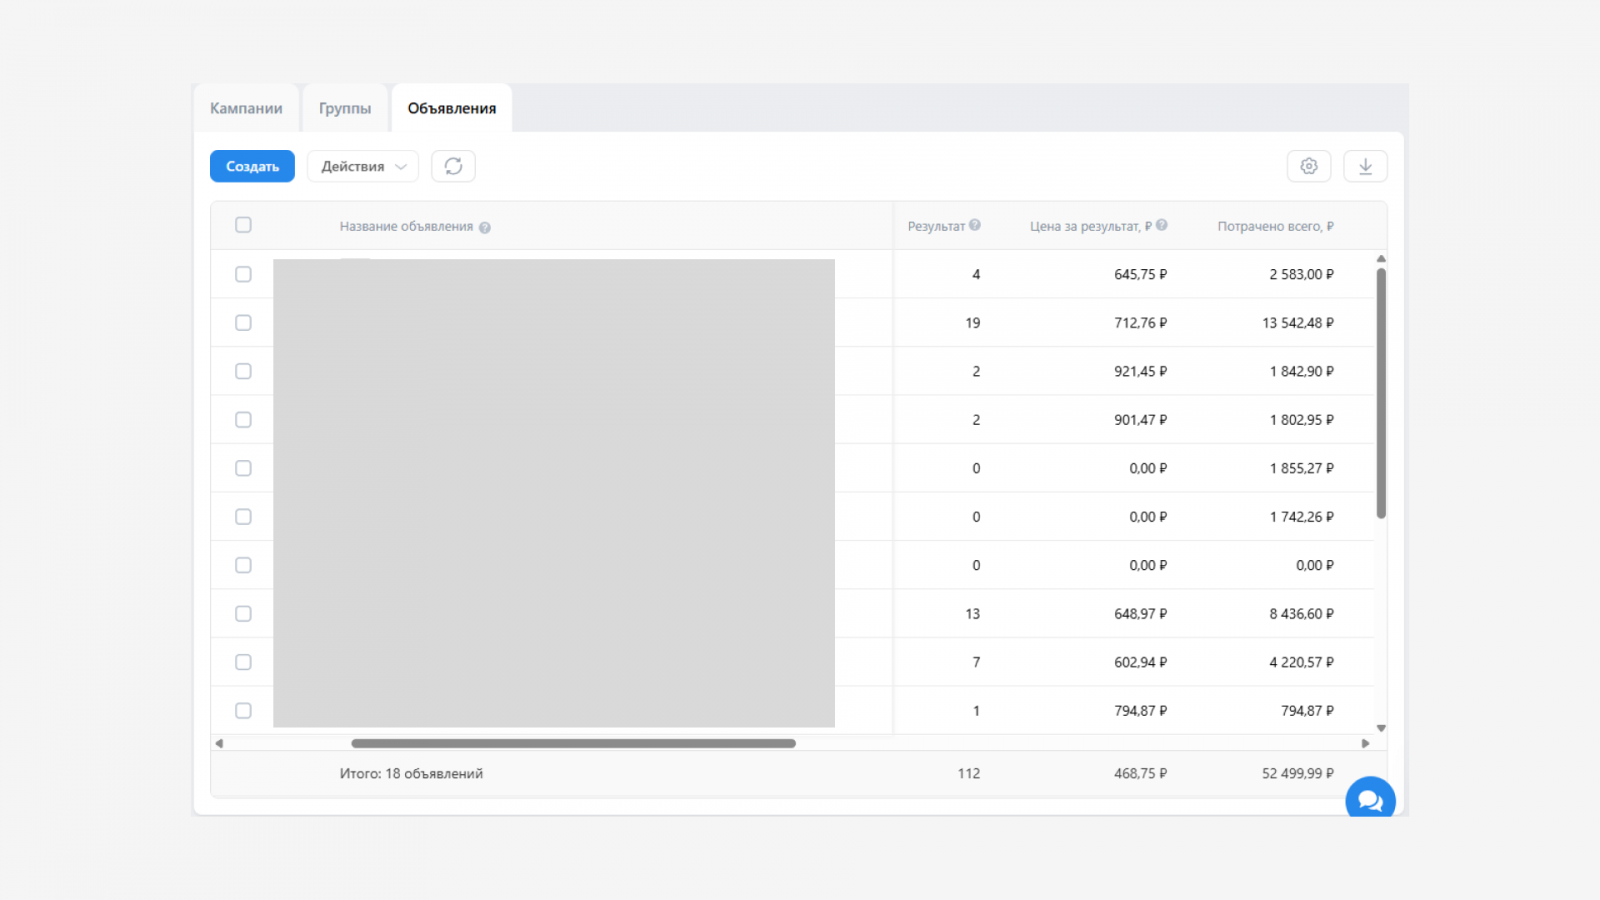
Task: Click the 1 855,27 ₽ spent cell
Action: (x=1301, y=468)
